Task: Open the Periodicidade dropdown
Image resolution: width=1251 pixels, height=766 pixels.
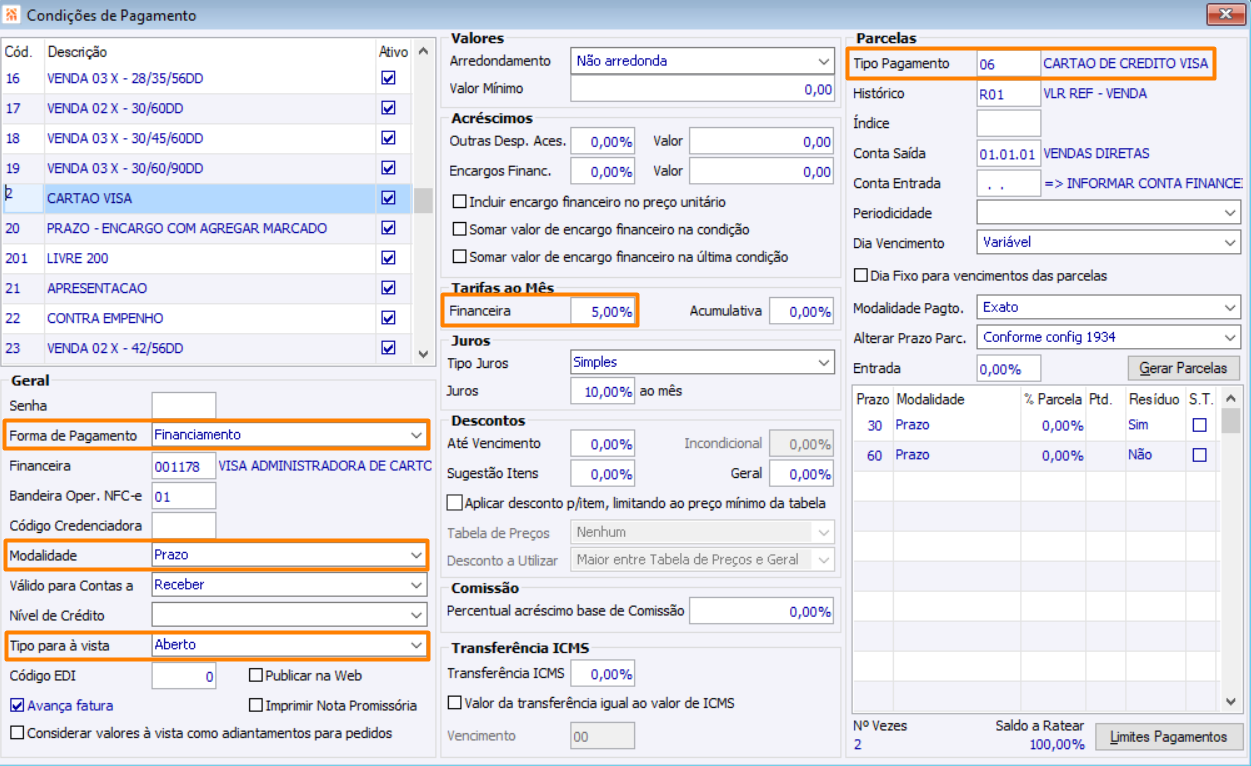Action: (1230, 213)
